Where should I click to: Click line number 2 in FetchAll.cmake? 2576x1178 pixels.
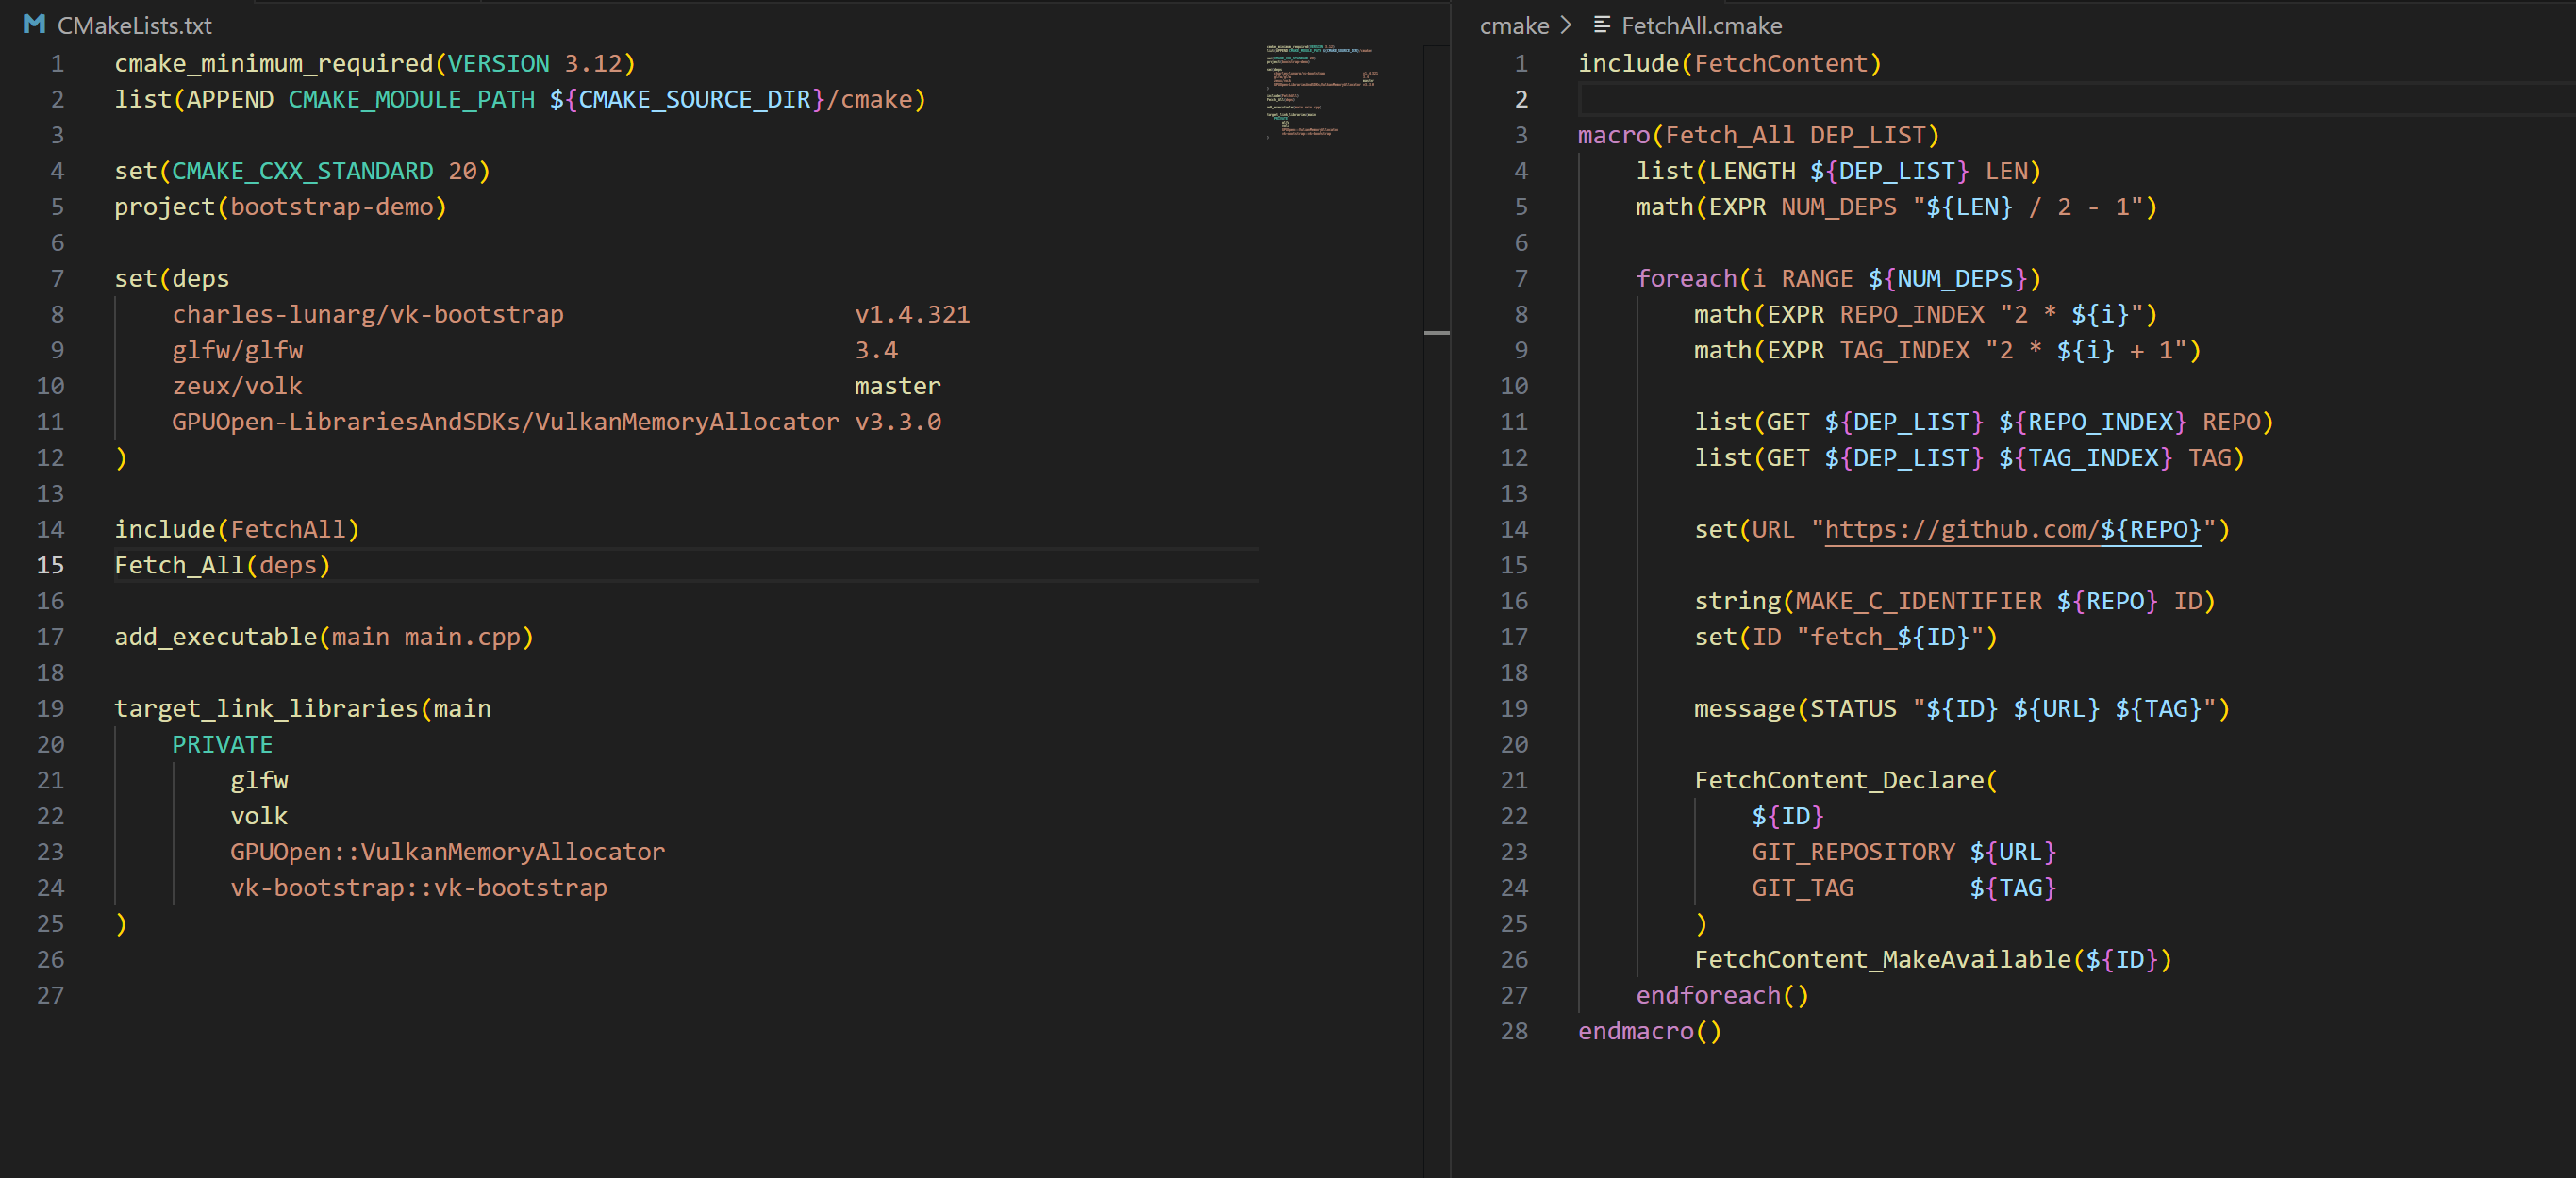(x=1520, y=99)
